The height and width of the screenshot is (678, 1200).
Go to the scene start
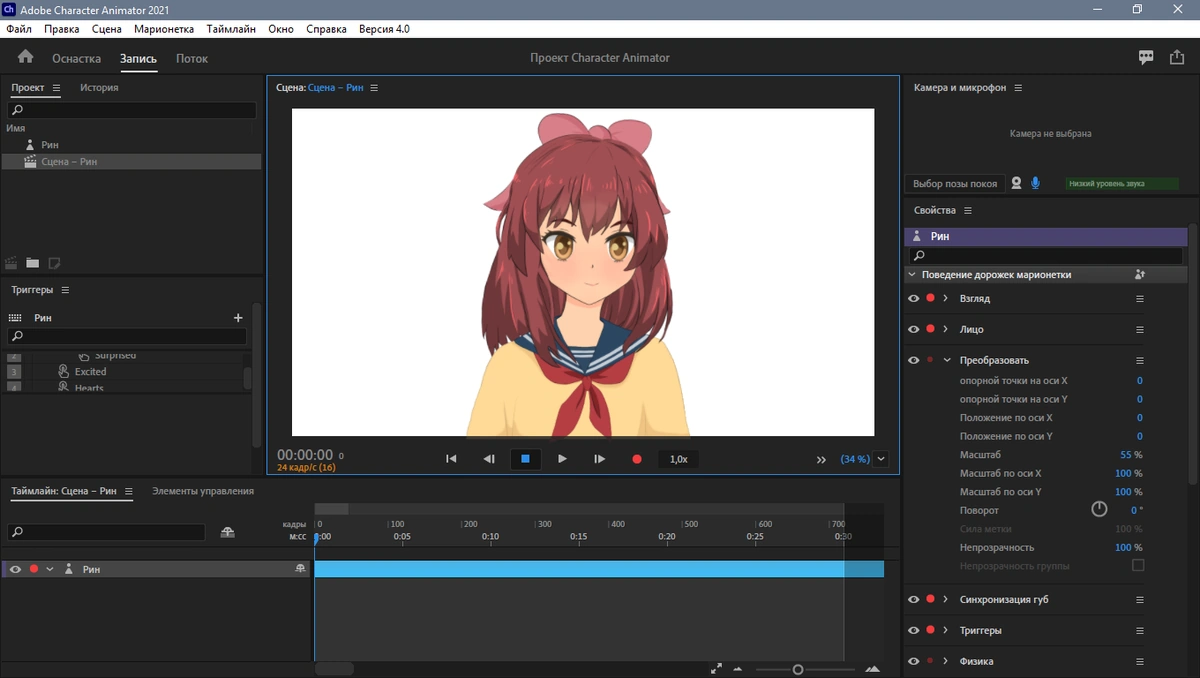coord(451,459)
